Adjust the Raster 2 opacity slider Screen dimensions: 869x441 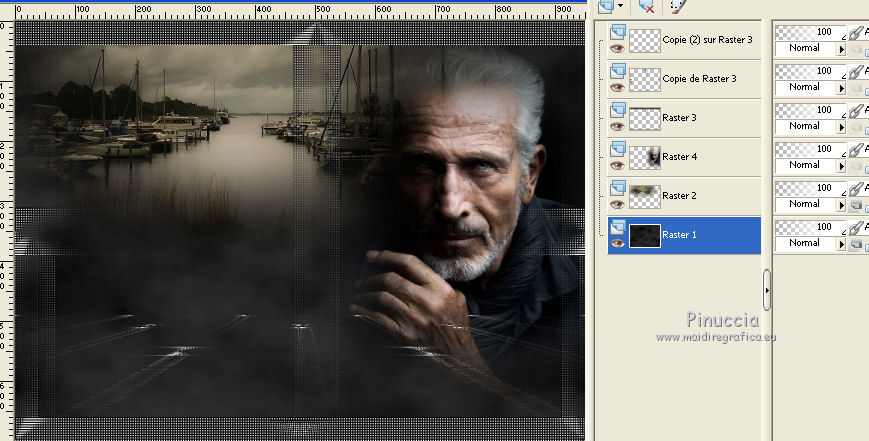coord(810,188)
